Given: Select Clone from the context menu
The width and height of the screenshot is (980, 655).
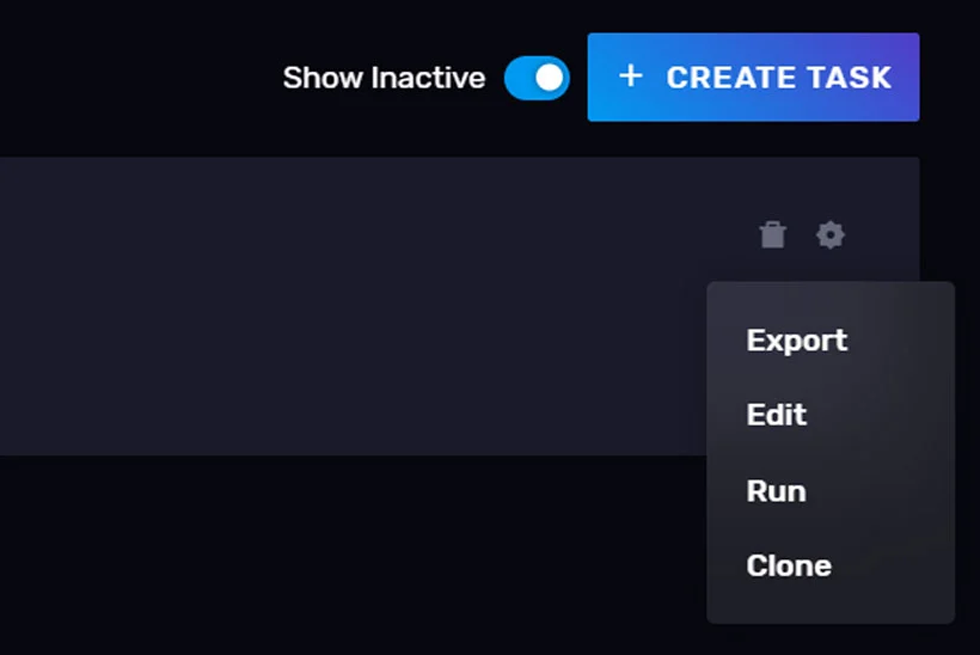Looking at the screenshot, I should pos(788,565).
